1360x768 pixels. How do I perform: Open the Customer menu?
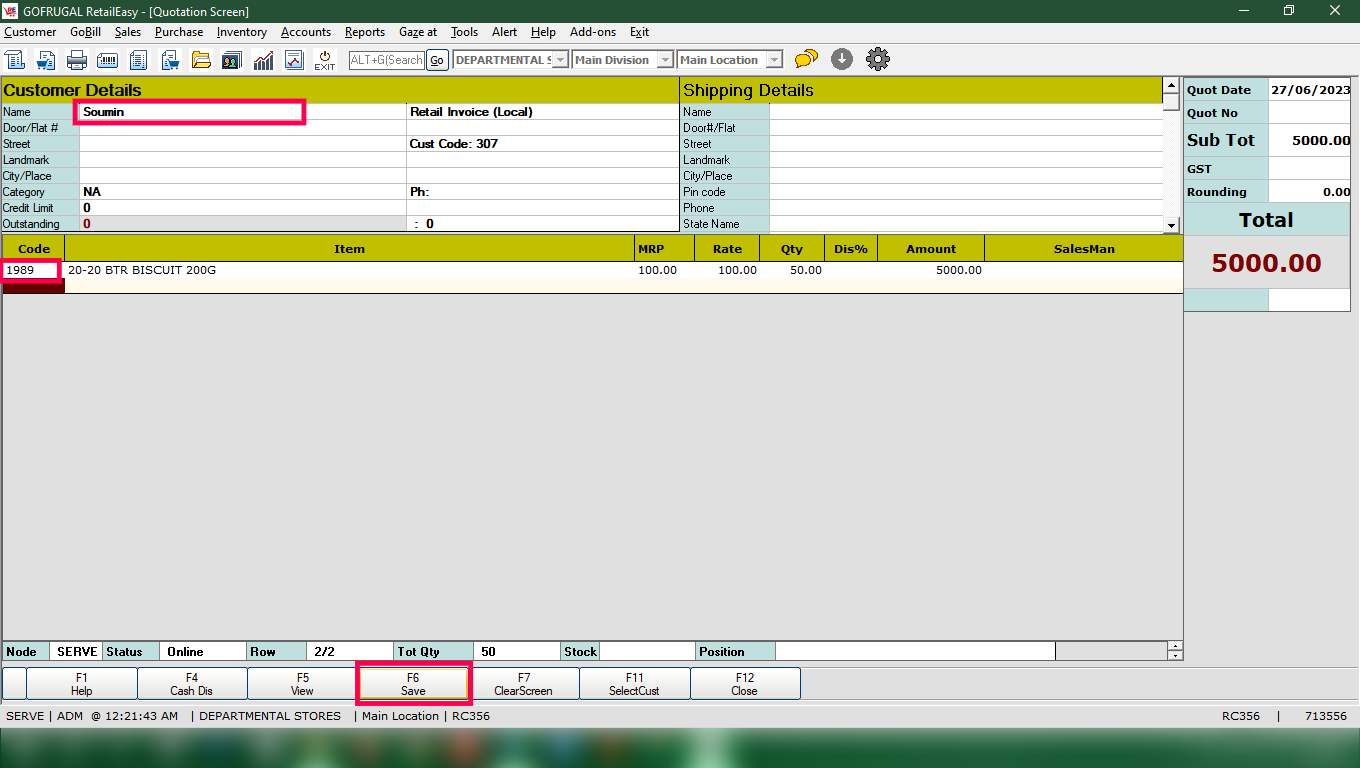point(30,32)
